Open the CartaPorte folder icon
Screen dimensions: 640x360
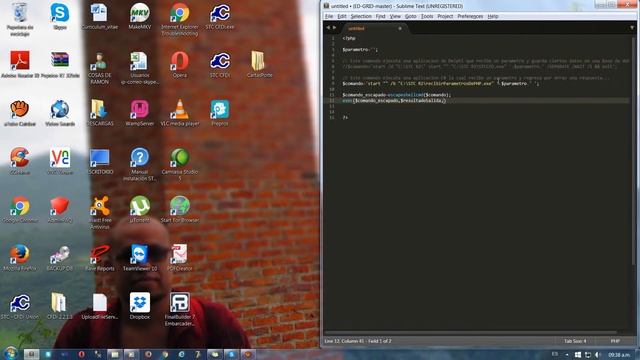pos(260,64)
